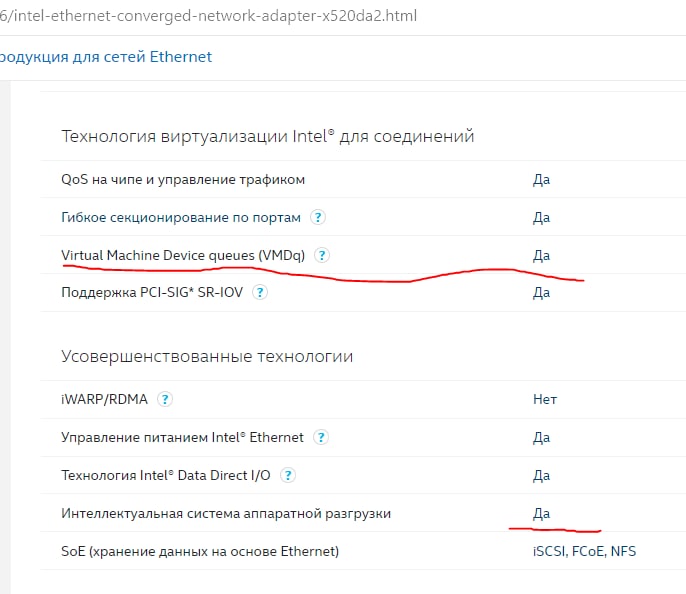Open question mark next to Поддержка PCI-SIG SR-IOV
The height and width of the screenshot is (594, 686).
tap(260, 292)
